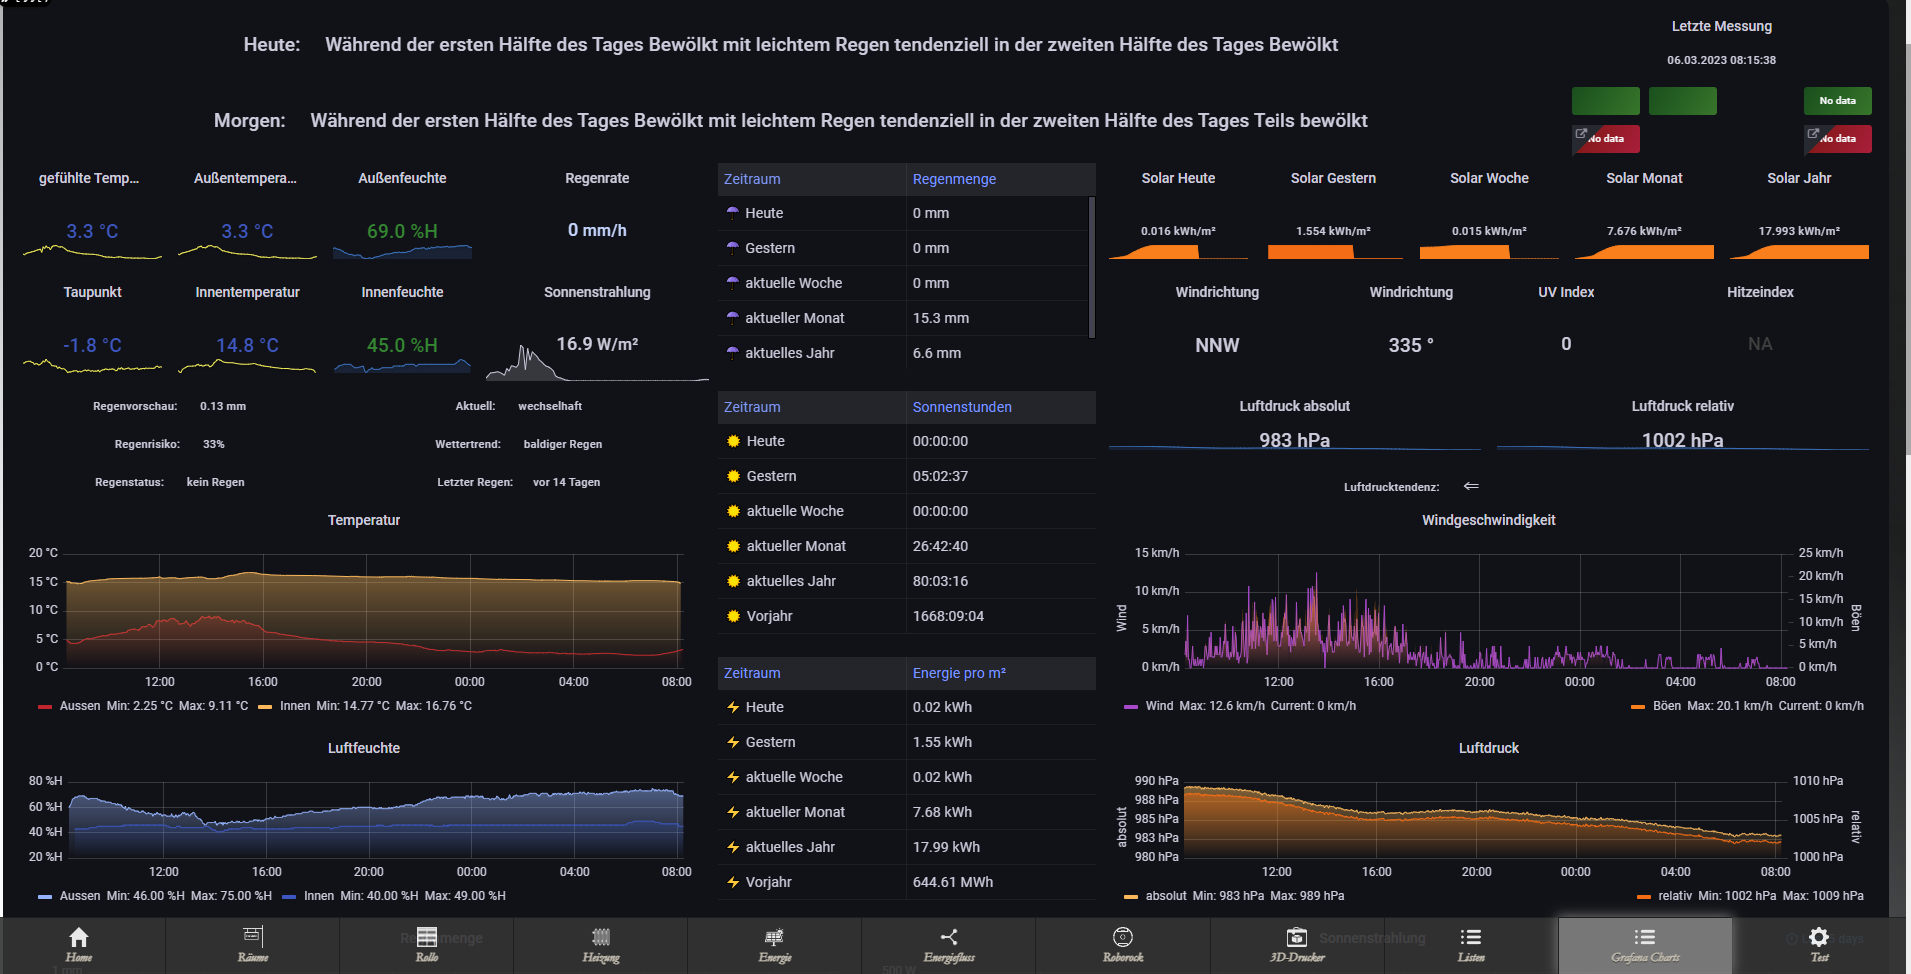Select the active Grafana Charts tab

point(1645,945)
